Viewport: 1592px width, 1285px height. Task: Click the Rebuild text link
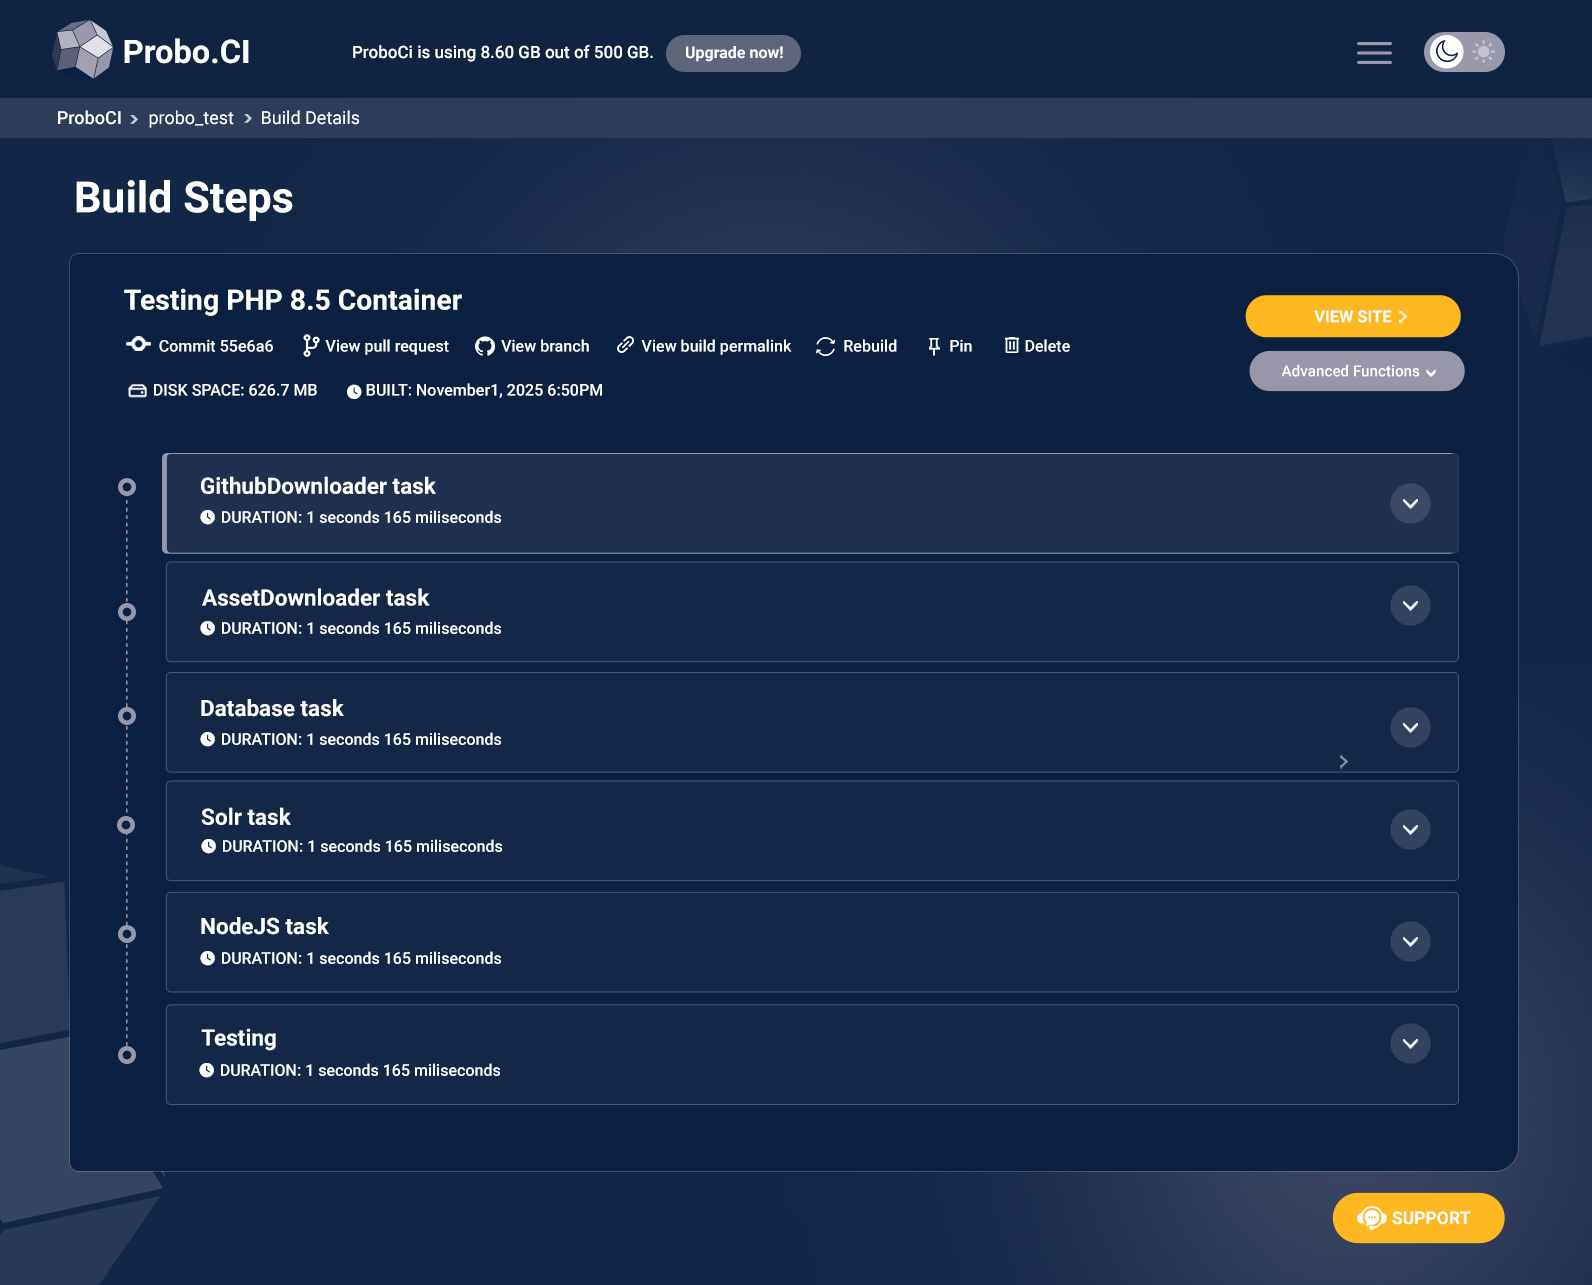point(870,346)
